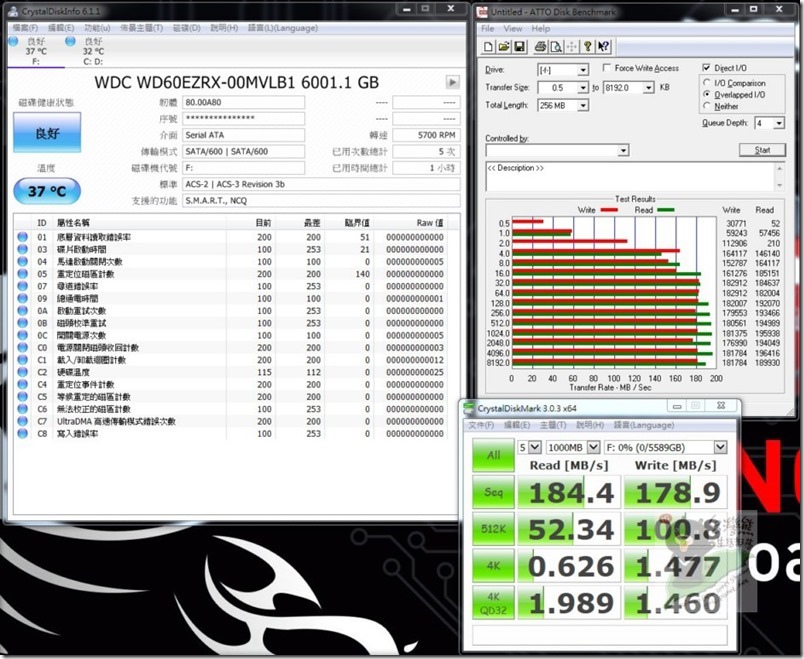The height and width of the screenshot is (659, 804).
Task: Run the 4K QD32 test button
Action: click(x=493, y=603)
